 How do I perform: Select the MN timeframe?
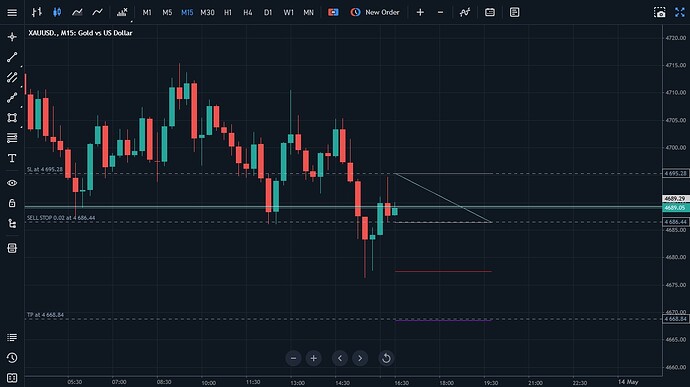[x=308, y=12]
